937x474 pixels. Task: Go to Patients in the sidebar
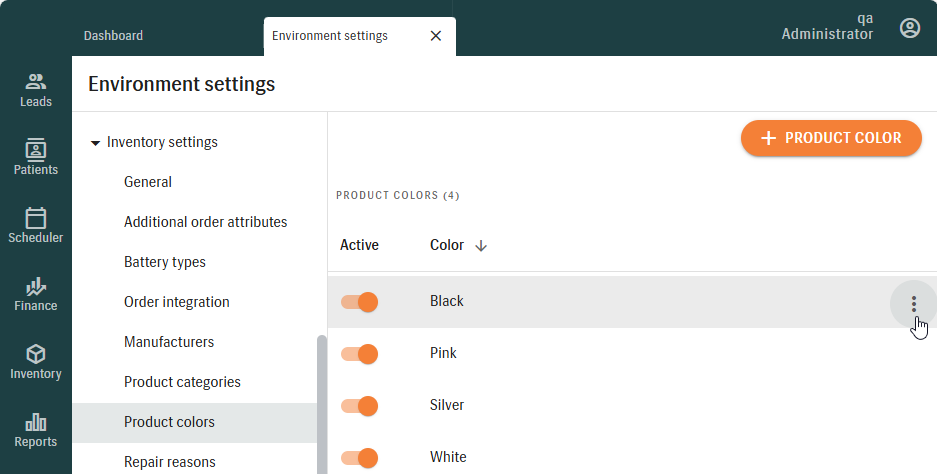[36, 158]
